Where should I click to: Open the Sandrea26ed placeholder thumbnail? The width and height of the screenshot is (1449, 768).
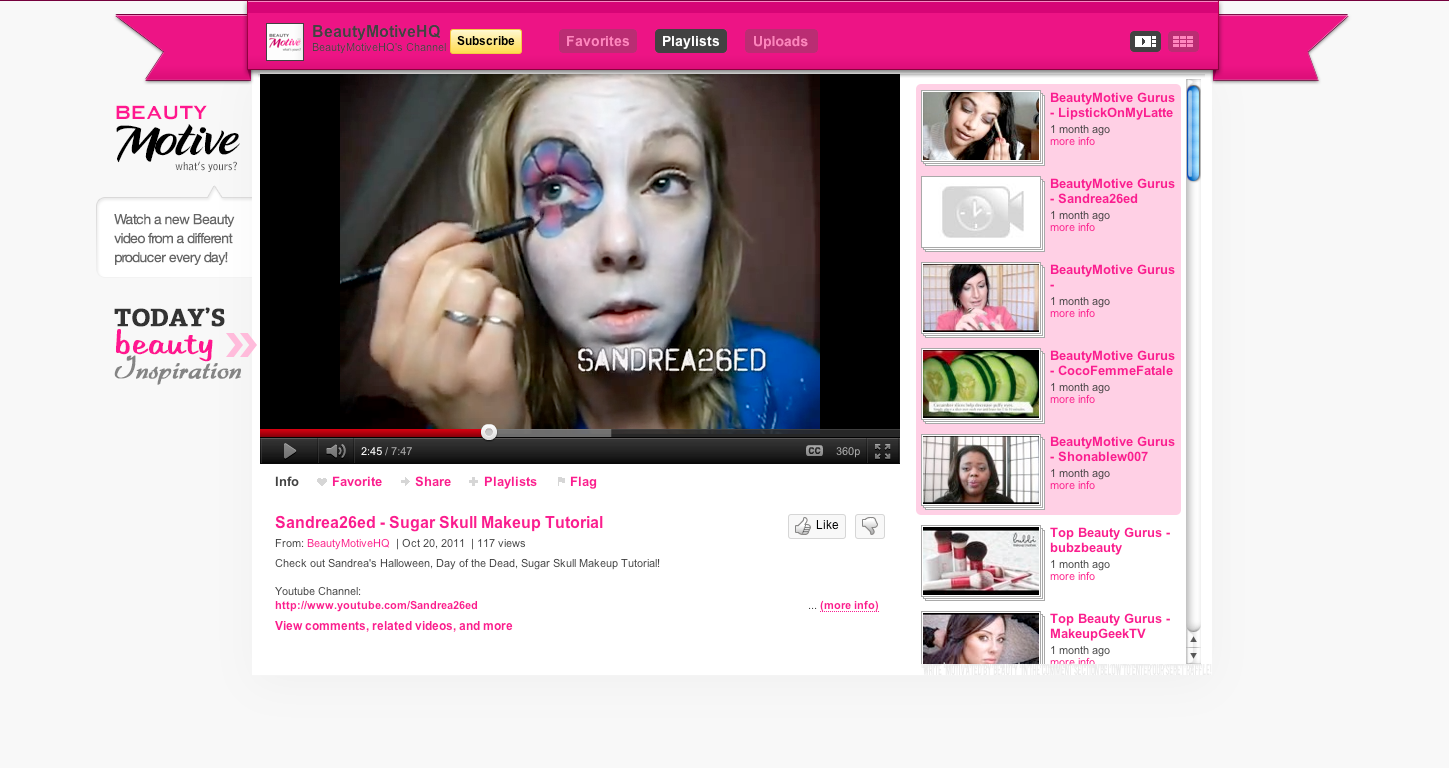click(x=981, y=212)
